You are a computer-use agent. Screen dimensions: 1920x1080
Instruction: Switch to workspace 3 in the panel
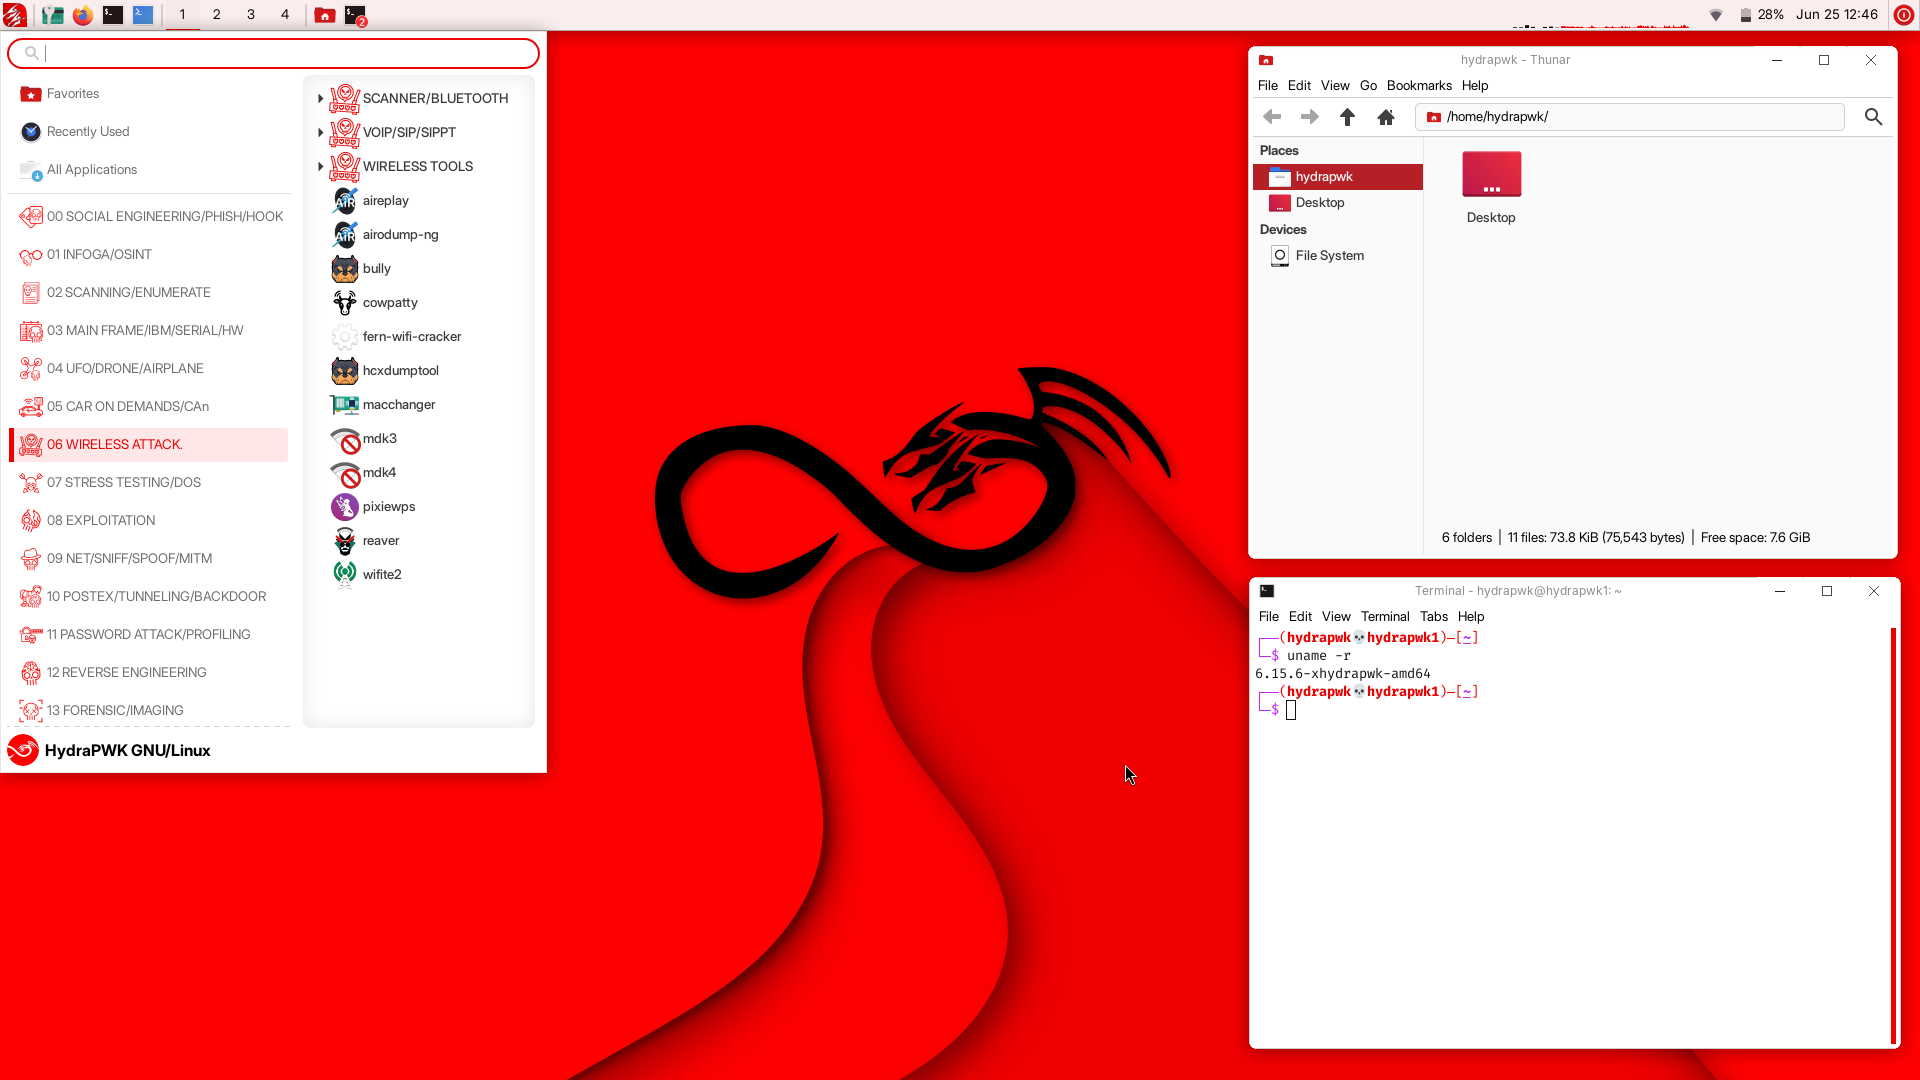251,15
